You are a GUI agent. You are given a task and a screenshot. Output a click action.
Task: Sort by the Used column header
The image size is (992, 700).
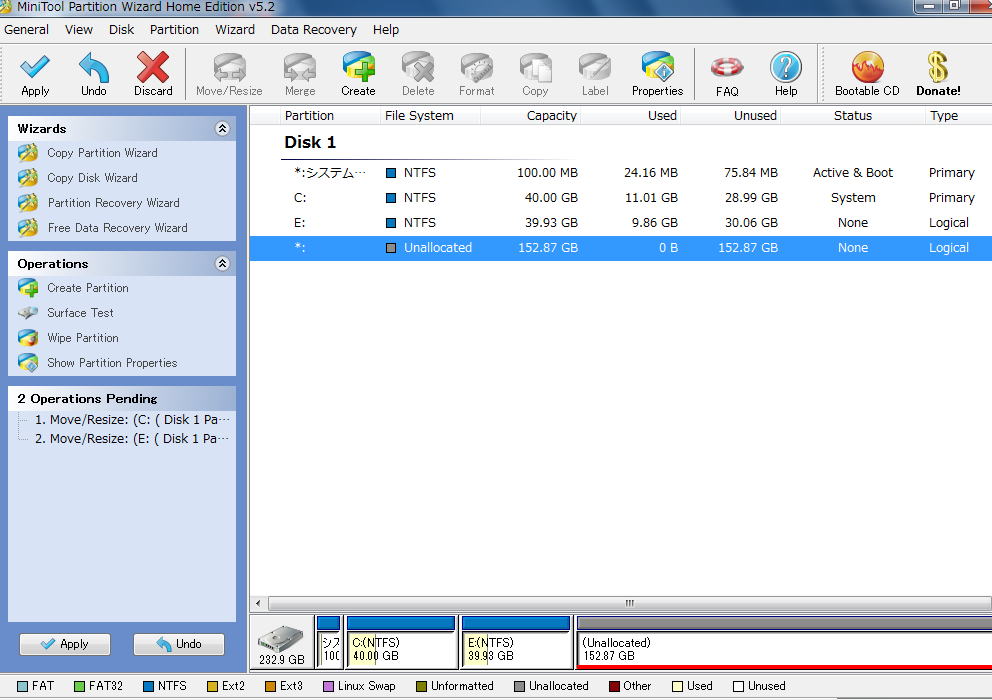point(630,116)
